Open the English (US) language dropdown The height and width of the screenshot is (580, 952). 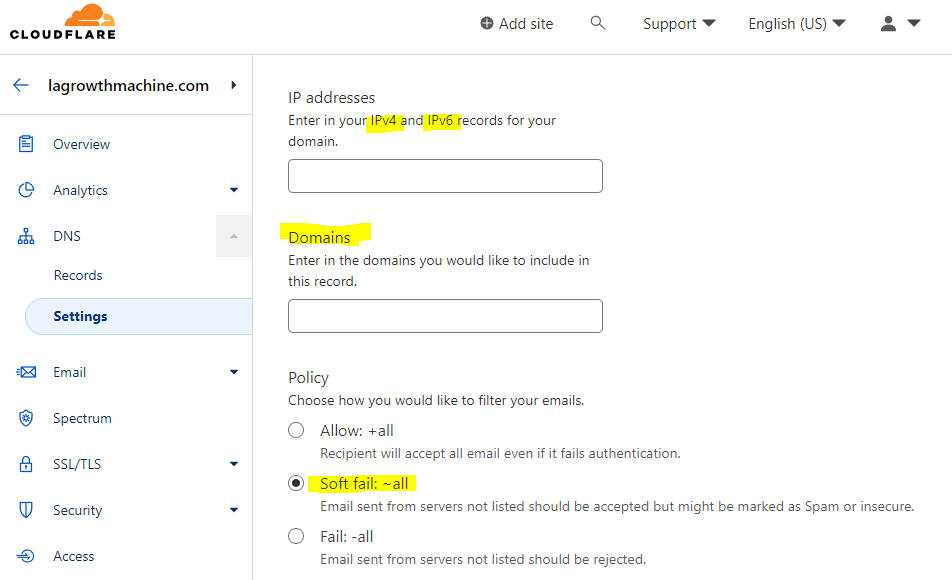[x=796, y=24]
